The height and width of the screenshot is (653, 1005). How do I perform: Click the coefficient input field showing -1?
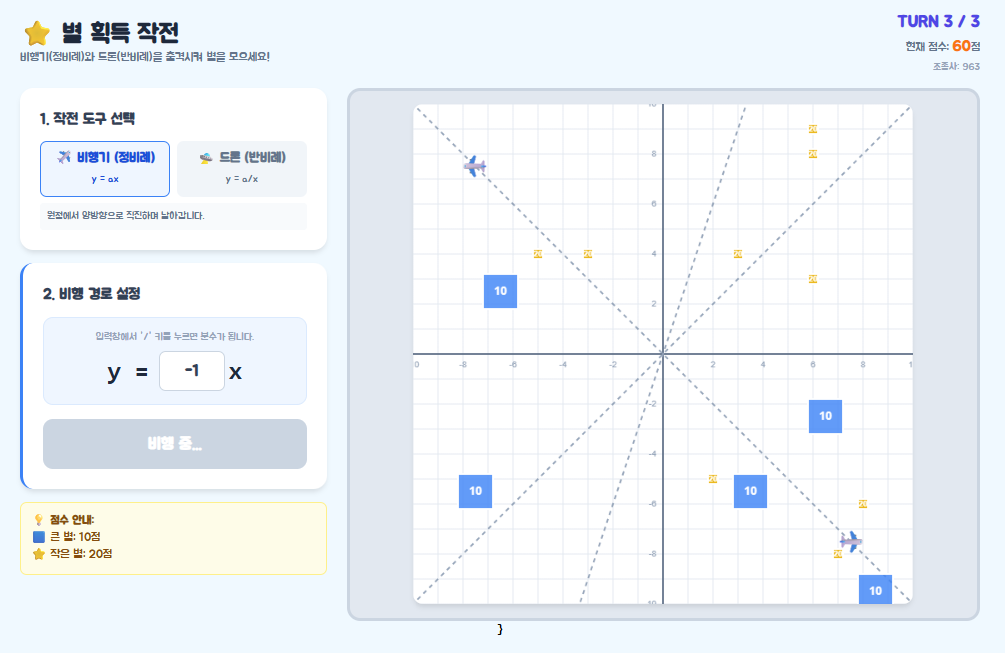[192, 371]
